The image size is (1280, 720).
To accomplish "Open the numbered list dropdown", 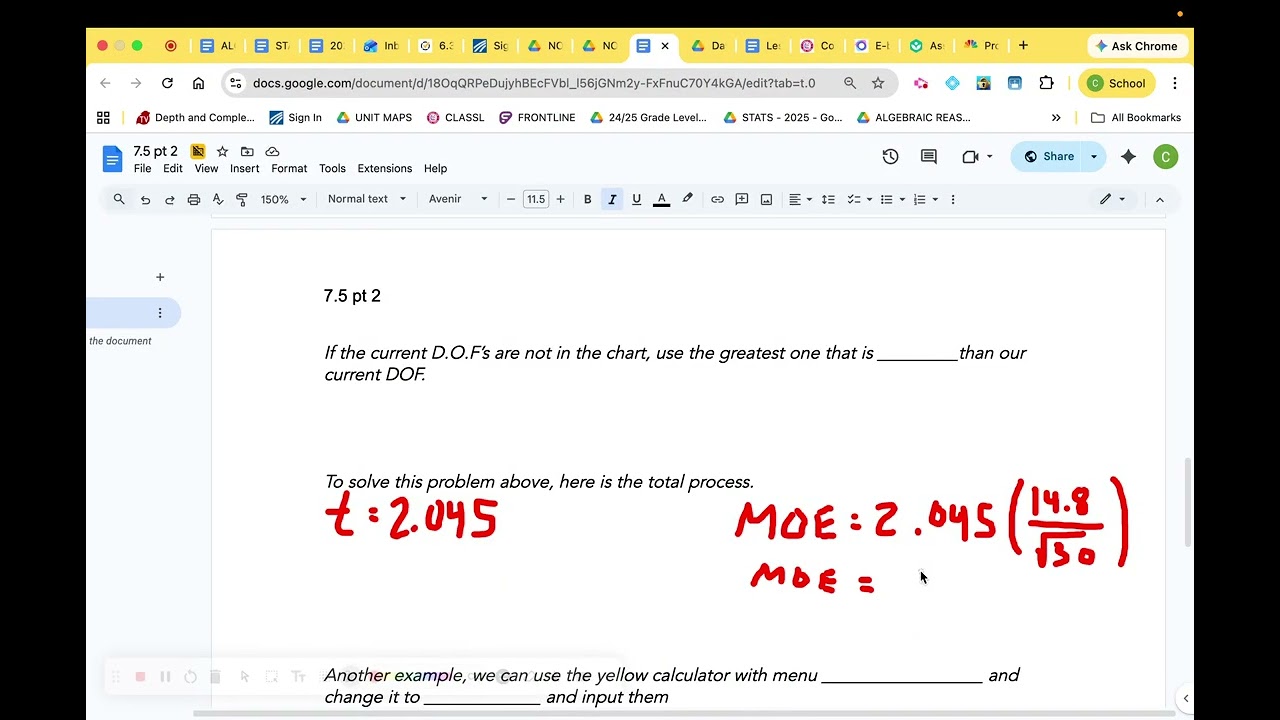I will click(x=926, y=199).
